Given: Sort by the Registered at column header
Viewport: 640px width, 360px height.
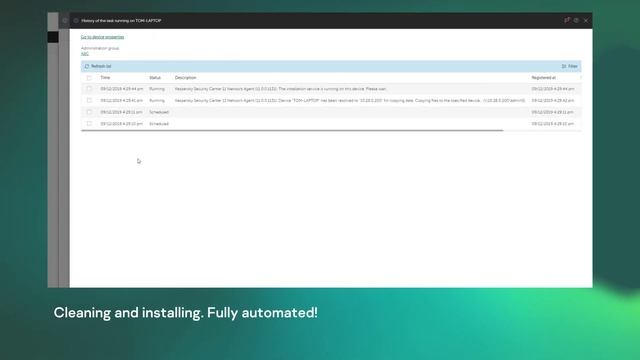Looking at the screenshot, I should pyautogui.click(x=543, y=78).
